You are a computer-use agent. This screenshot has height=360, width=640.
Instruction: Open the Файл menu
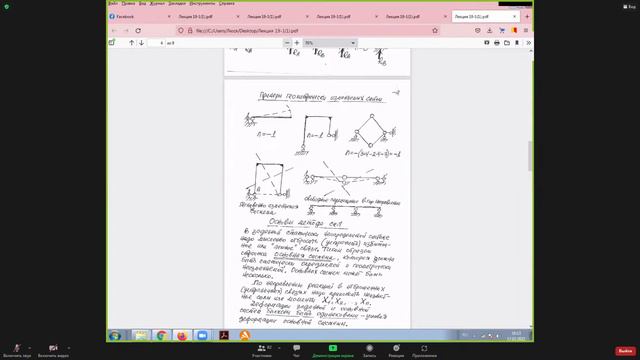tap(113, 3)
